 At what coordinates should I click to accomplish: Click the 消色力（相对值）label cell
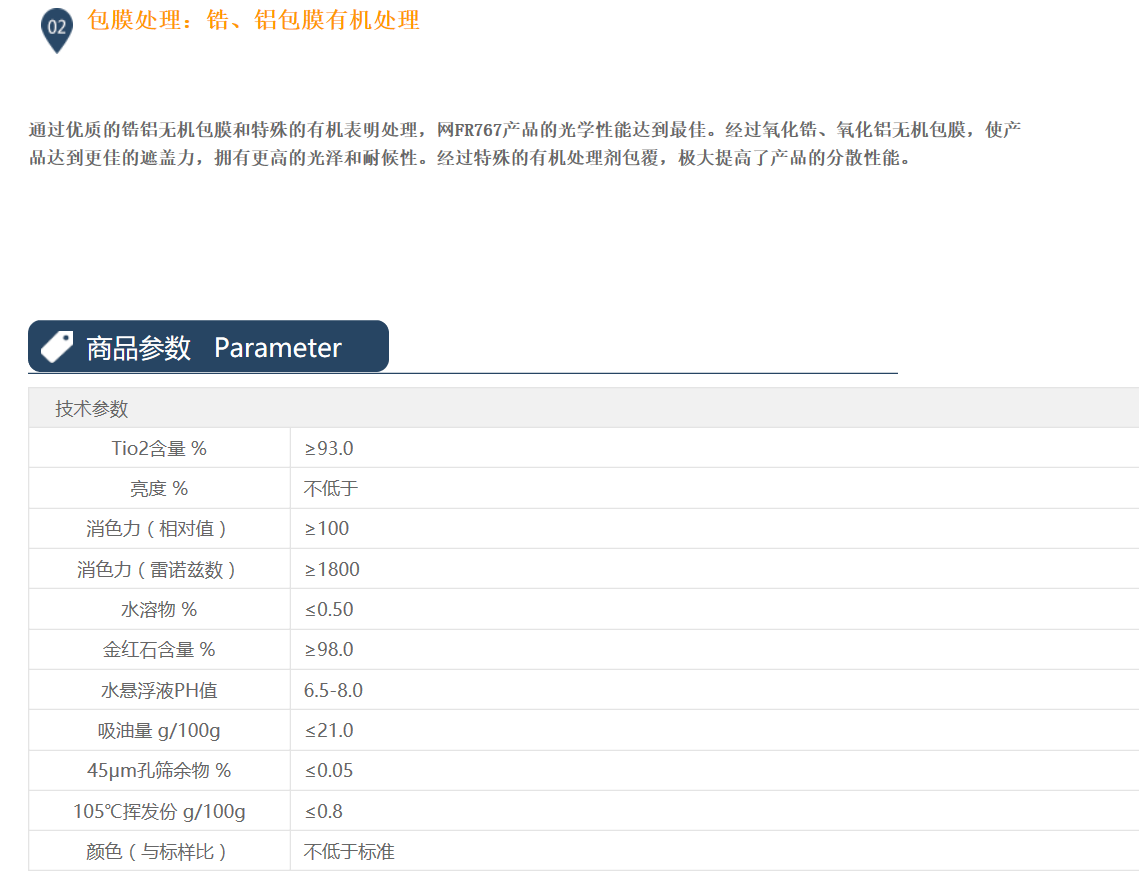[159, 529]
